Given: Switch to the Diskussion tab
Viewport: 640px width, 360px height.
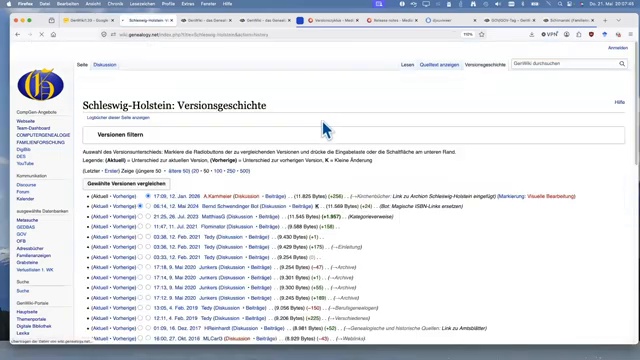Looking at the screenshot, I should [104, 65].
